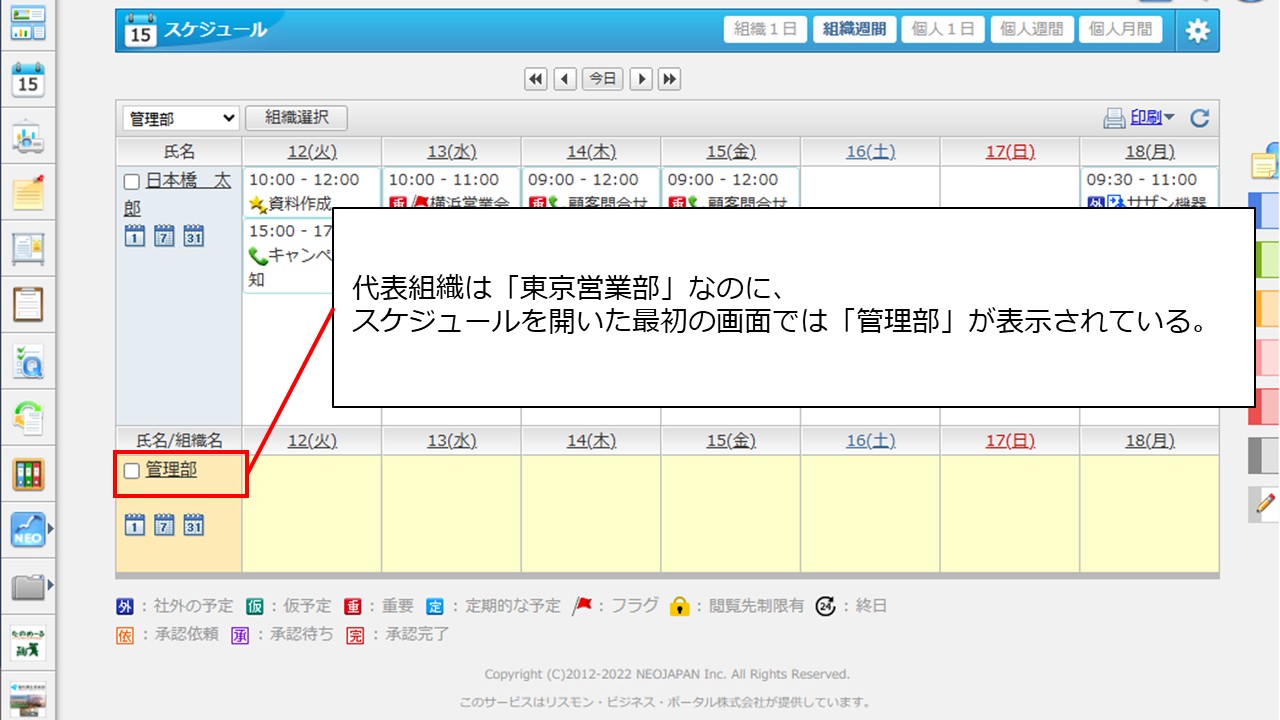This screenshot has width=1280, height=720.
Task: Skip back a week with double left arrow
Action: tap(536, 79)
